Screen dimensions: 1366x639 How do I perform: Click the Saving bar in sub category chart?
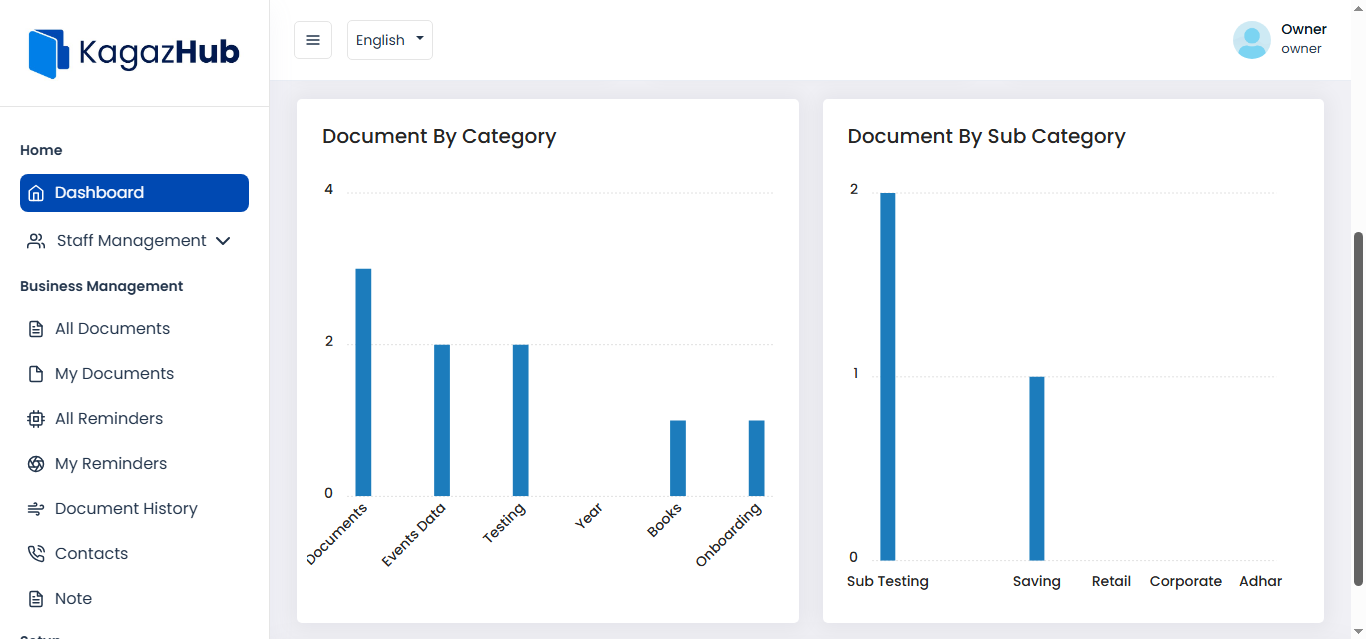point(1036,468)
